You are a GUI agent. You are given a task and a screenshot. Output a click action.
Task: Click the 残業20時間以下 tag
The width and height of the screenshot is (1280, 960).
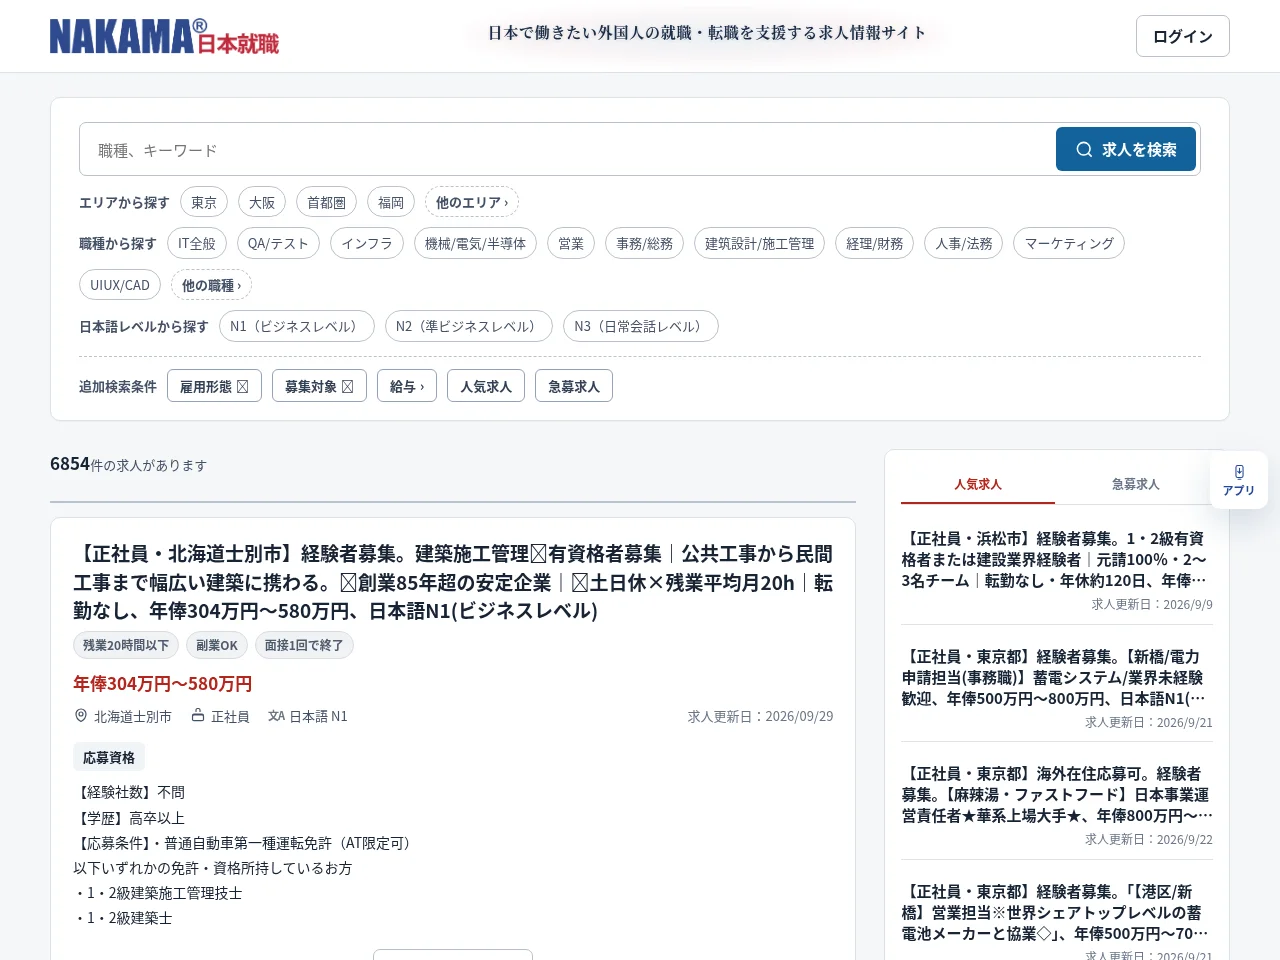click(x=126, y=645)
